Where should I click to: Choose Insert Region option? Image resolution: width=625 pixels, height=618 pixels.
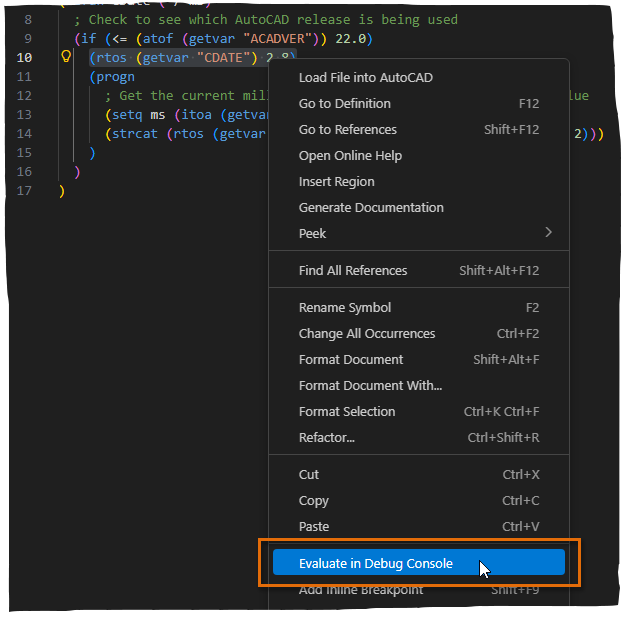point(336,181)
